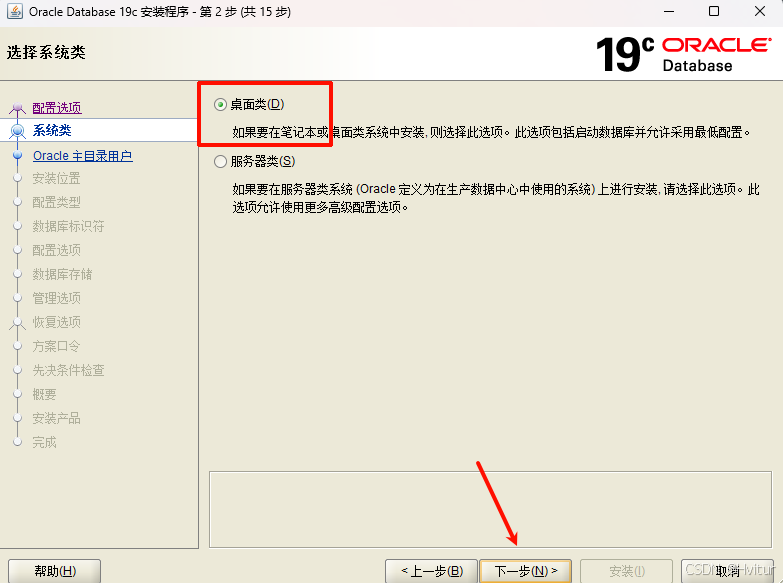Open the 配置选项 step link
Viewport: 783px width, 583px height.
click(x=57, y=107)
